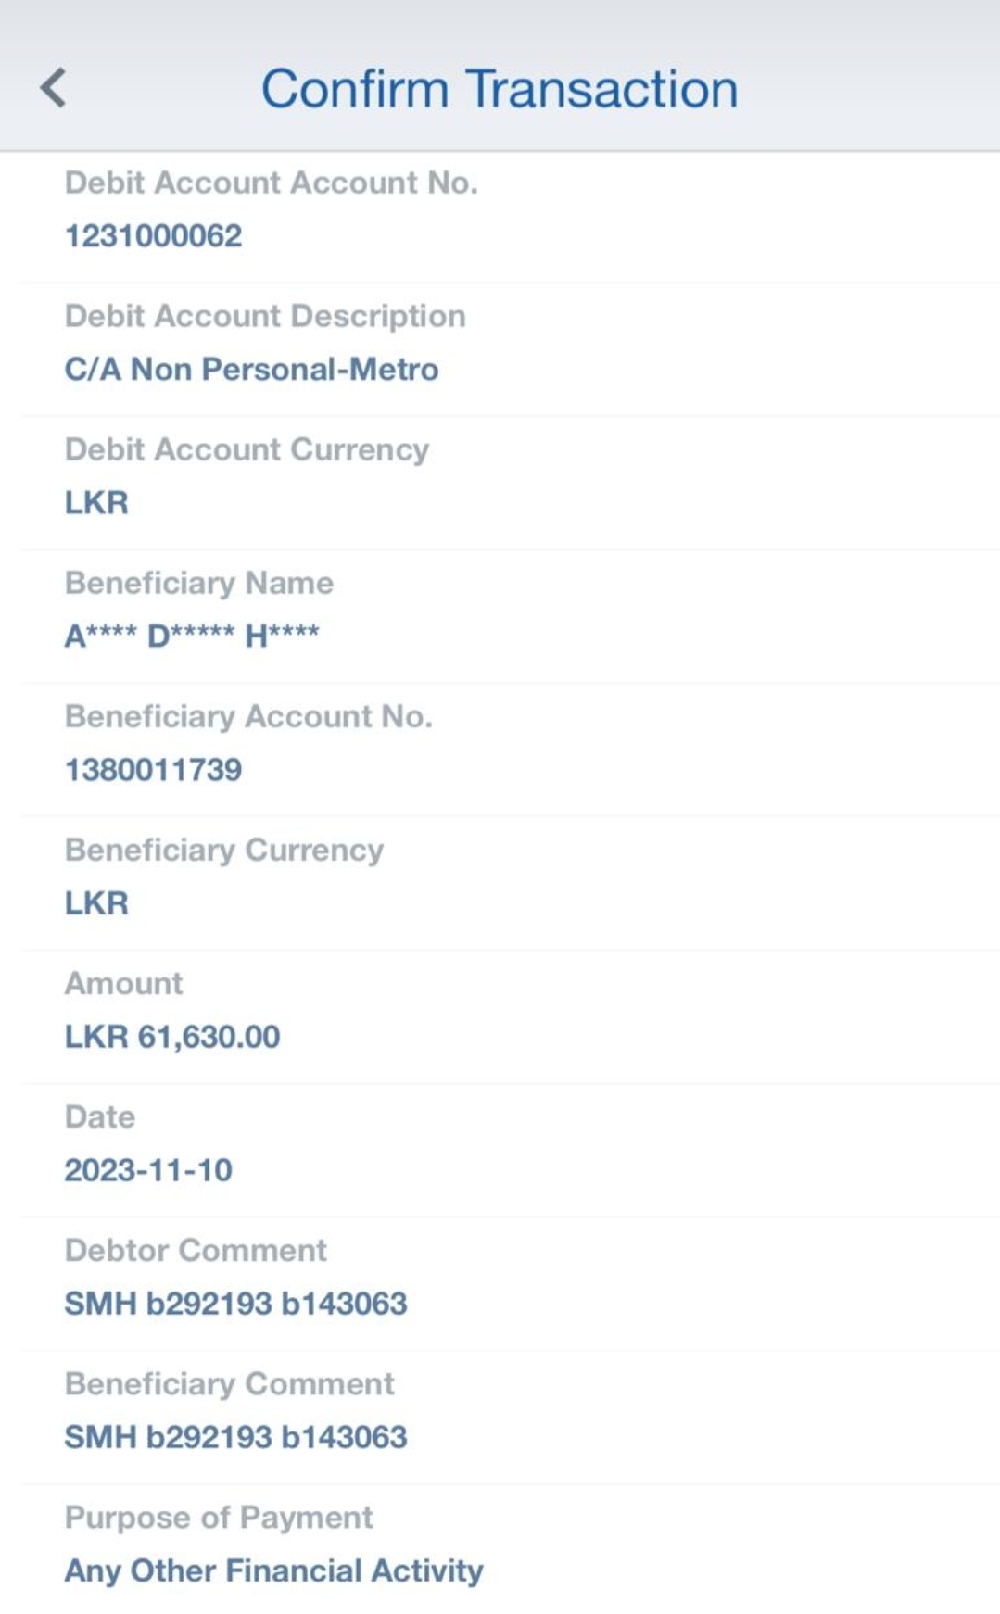Tap the Debtor Comment label

pos(196,1250)
